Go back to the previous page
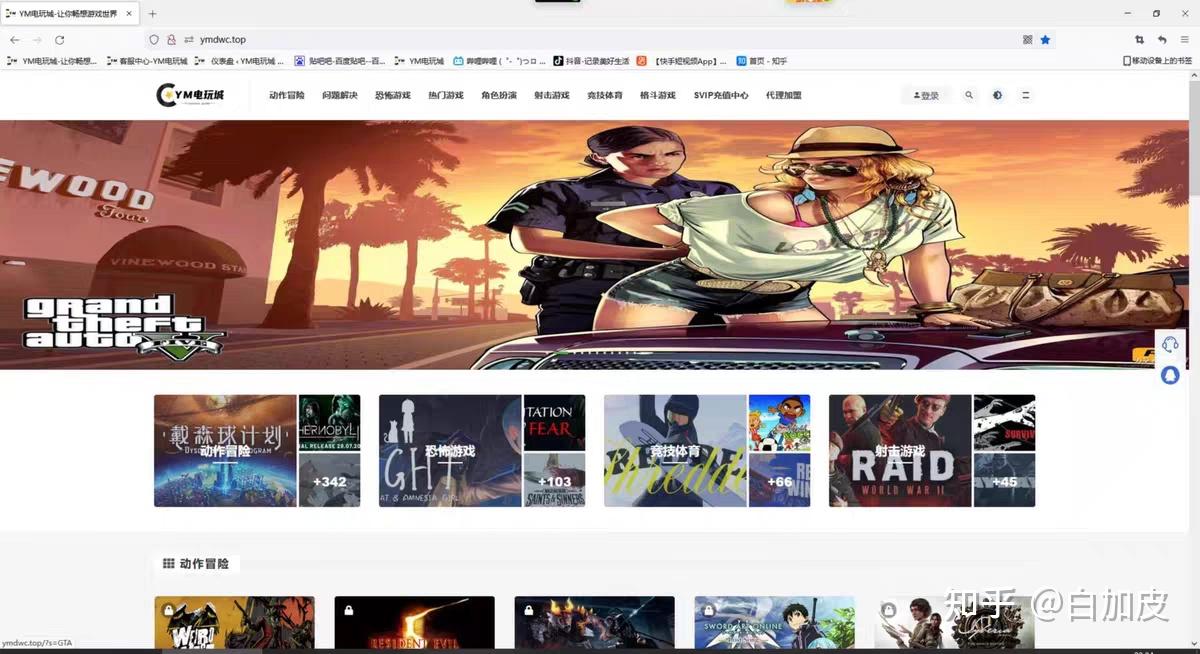The height and width of the screenshot is (654, 1200). (x=15, y=39)
